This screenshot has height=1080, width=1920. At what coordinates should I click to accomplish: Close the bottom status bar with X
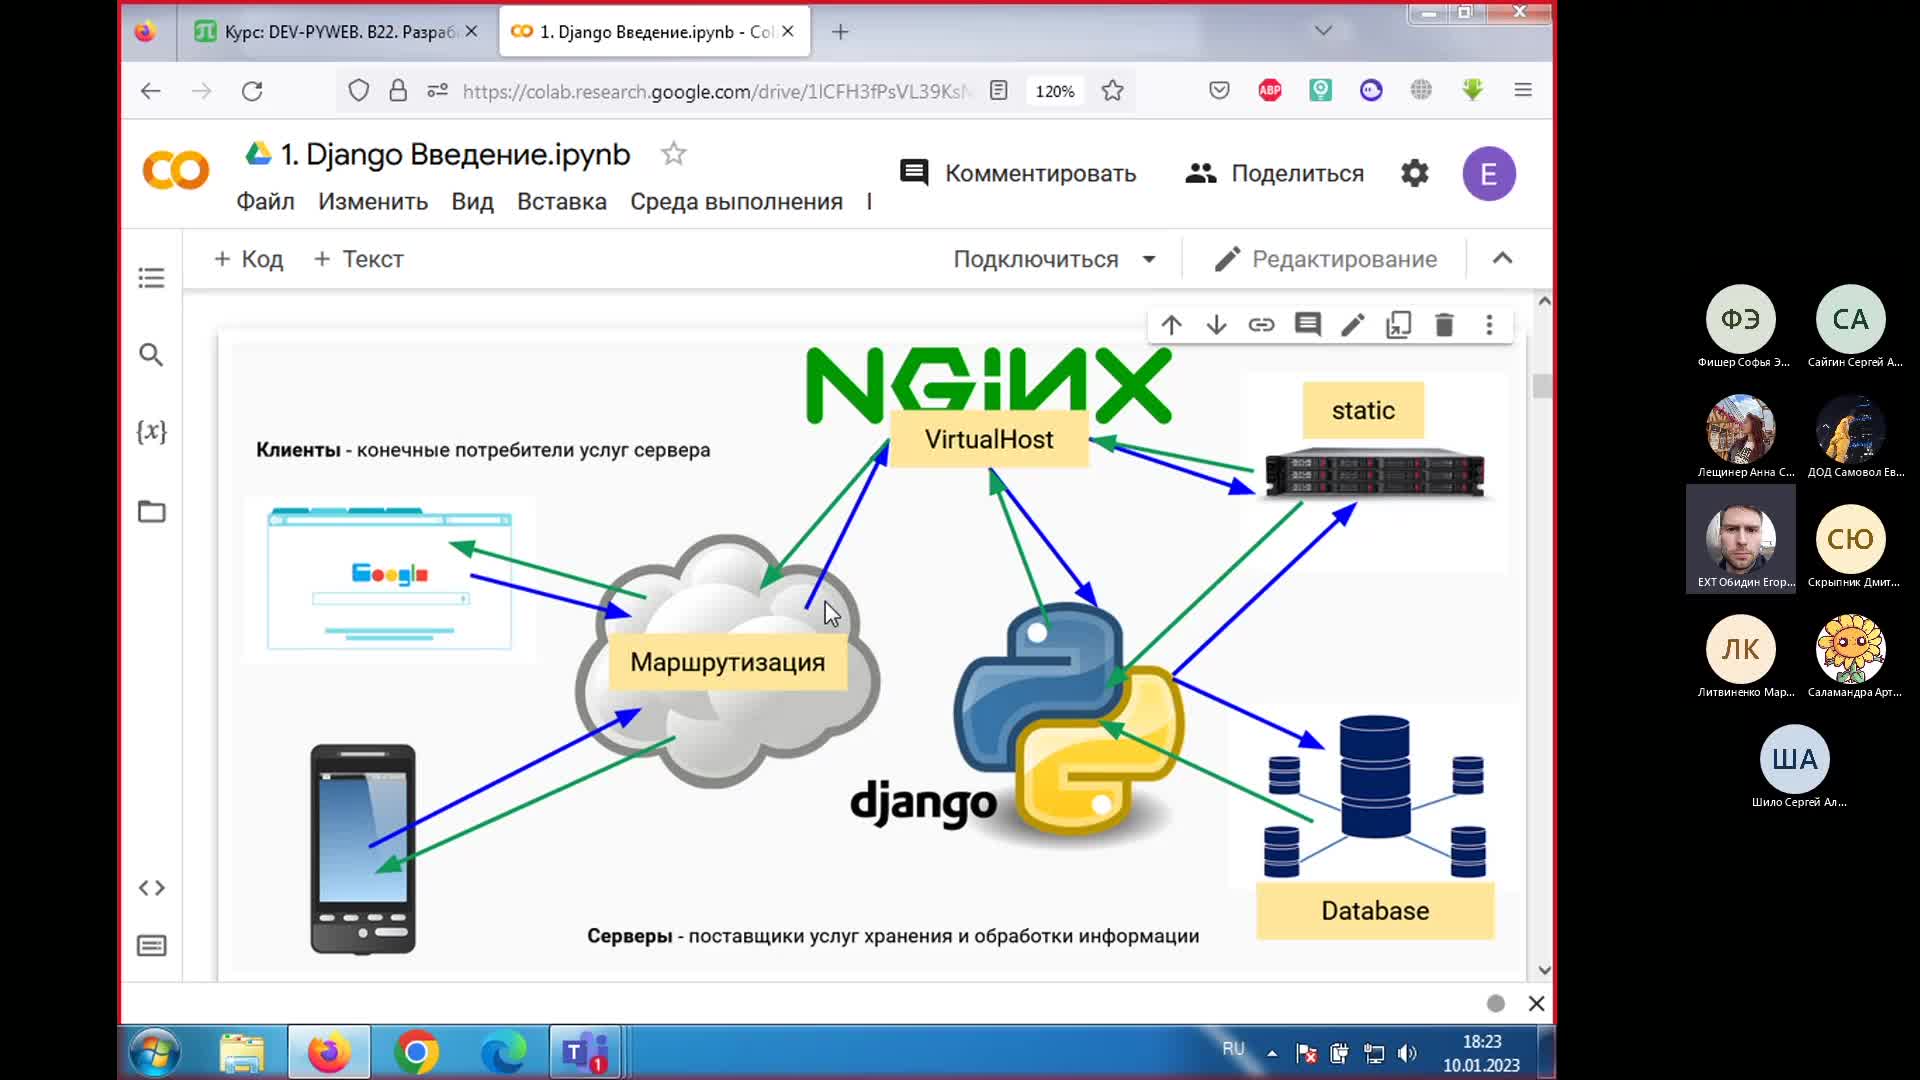[x=1537, y=1003]
